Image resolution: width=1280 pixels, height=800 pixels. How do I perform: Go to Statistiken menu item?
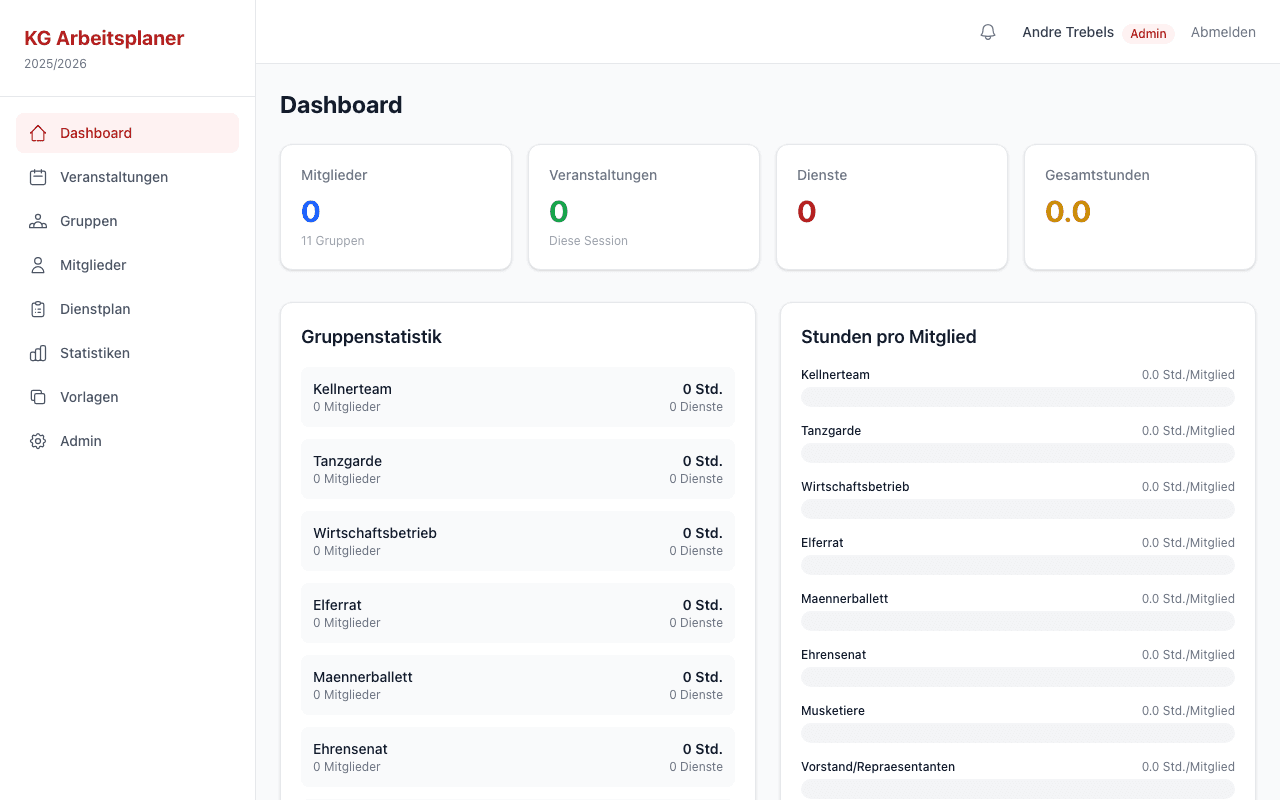[x=95, y=353]
